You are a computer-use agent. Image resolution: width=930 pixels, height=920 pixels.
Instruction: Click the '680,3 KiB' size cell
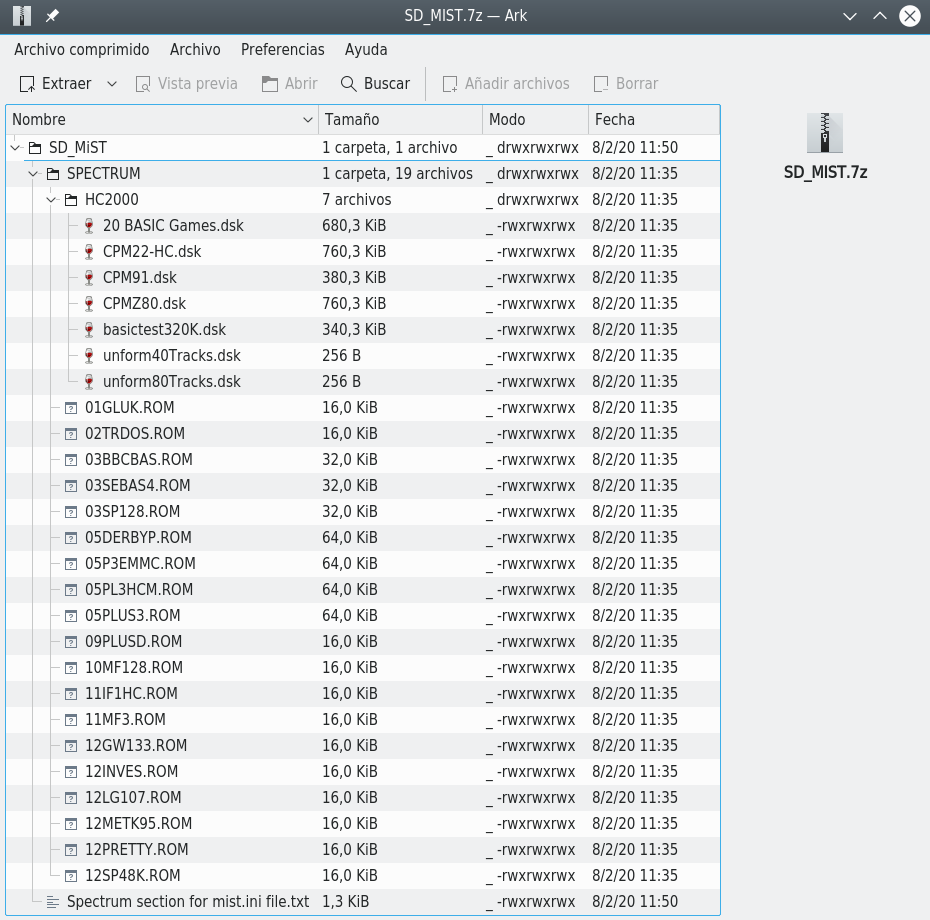(354, 226)
